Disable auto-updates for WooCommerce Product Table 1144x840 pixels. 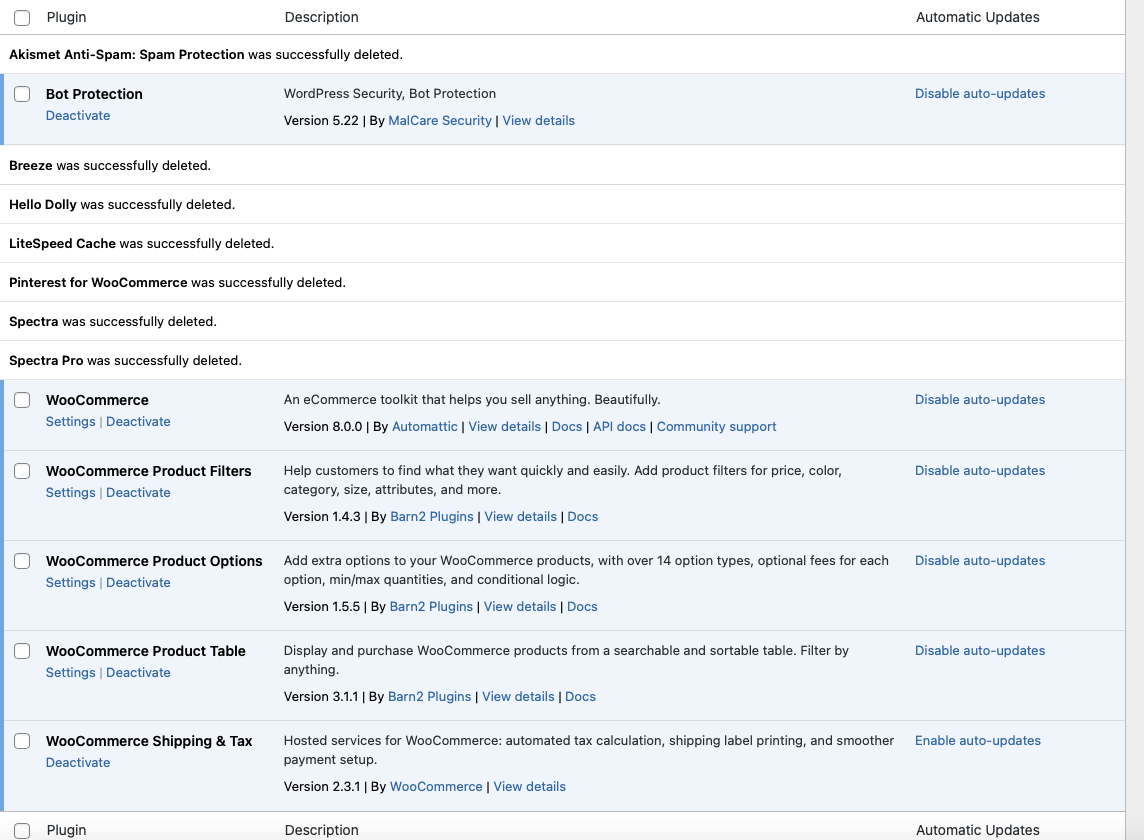tap(980, 650)
